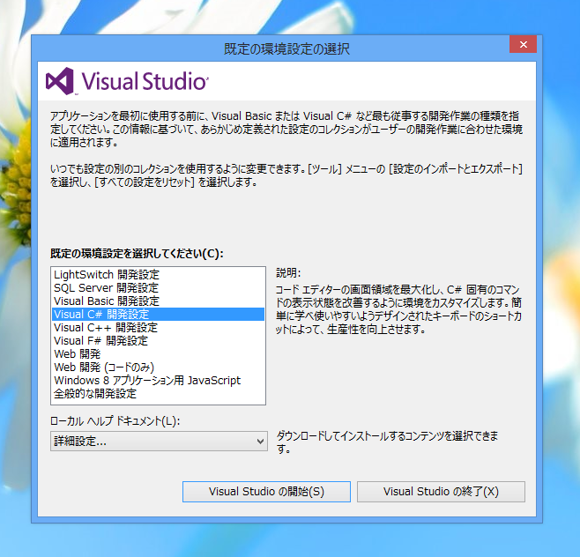Choose 全般的な開発設定 in the list
The height and width of the screenshot is (557, 580).
point(158,394)
